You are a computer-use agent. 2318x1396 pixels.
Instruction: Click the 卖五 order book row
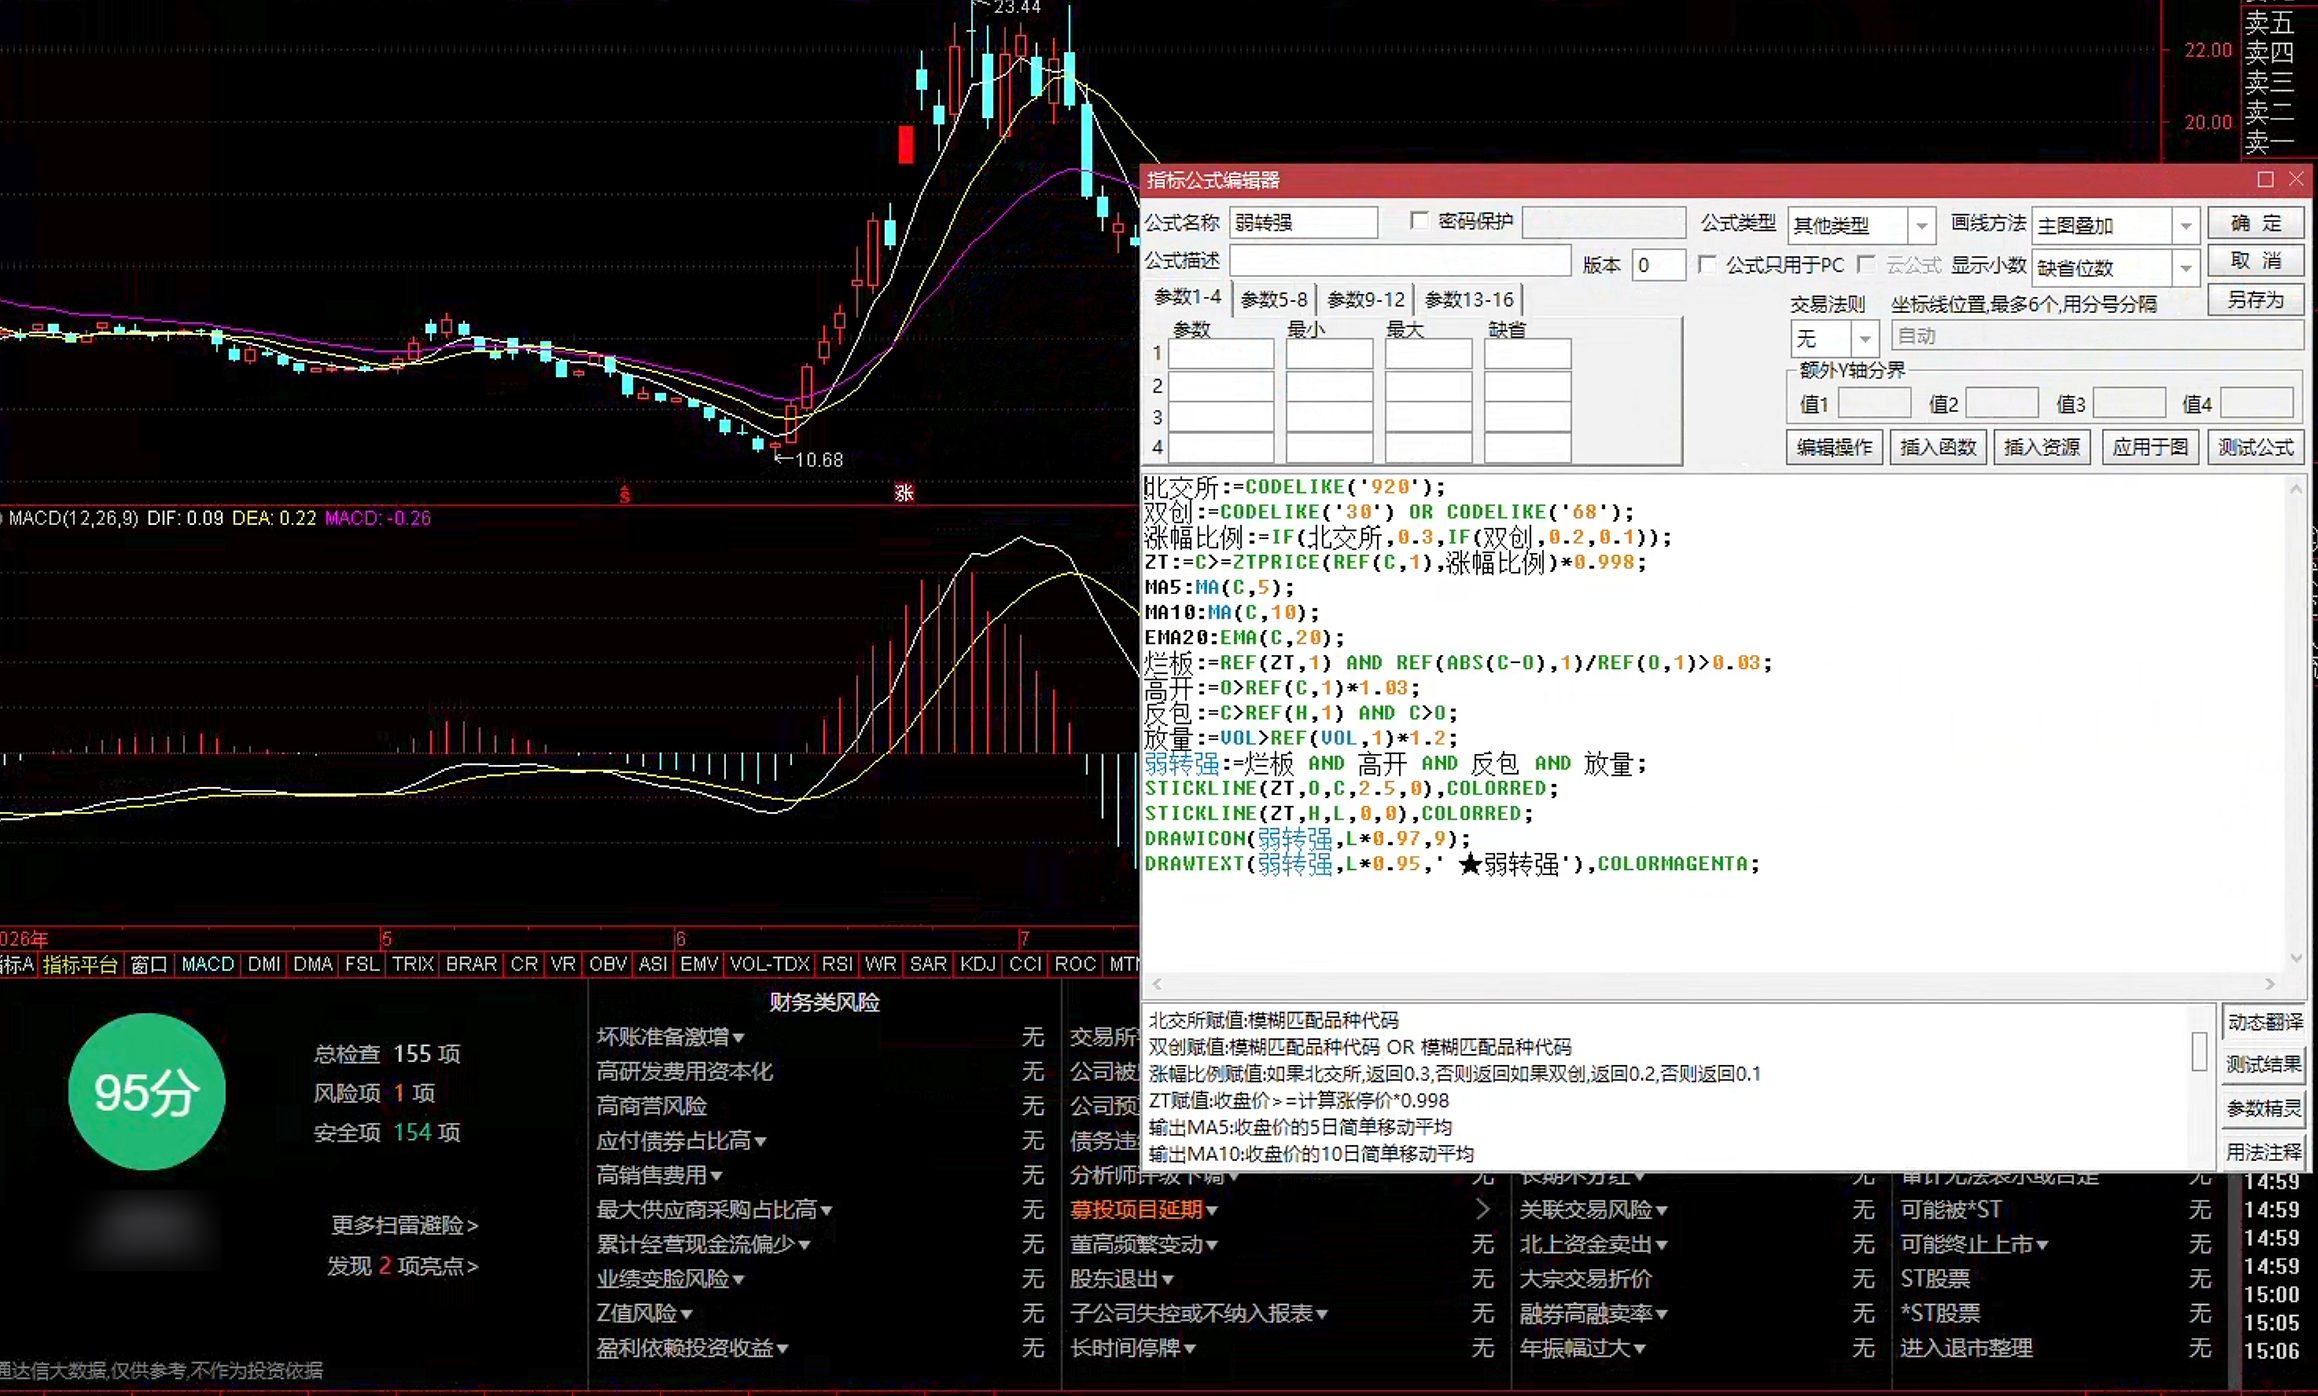pyautogui.click(x=2270, y=22)
